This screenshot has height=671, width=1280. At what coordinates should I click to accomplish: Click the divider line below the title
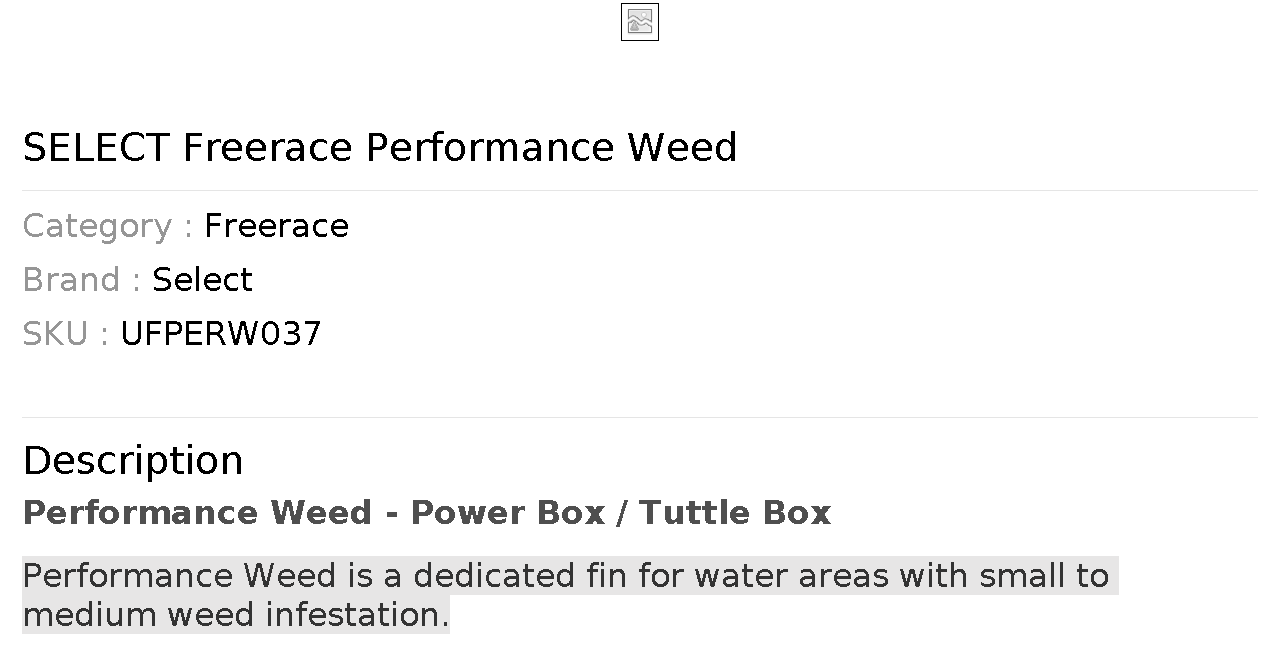pyautogui.click(x=640, y=190)
